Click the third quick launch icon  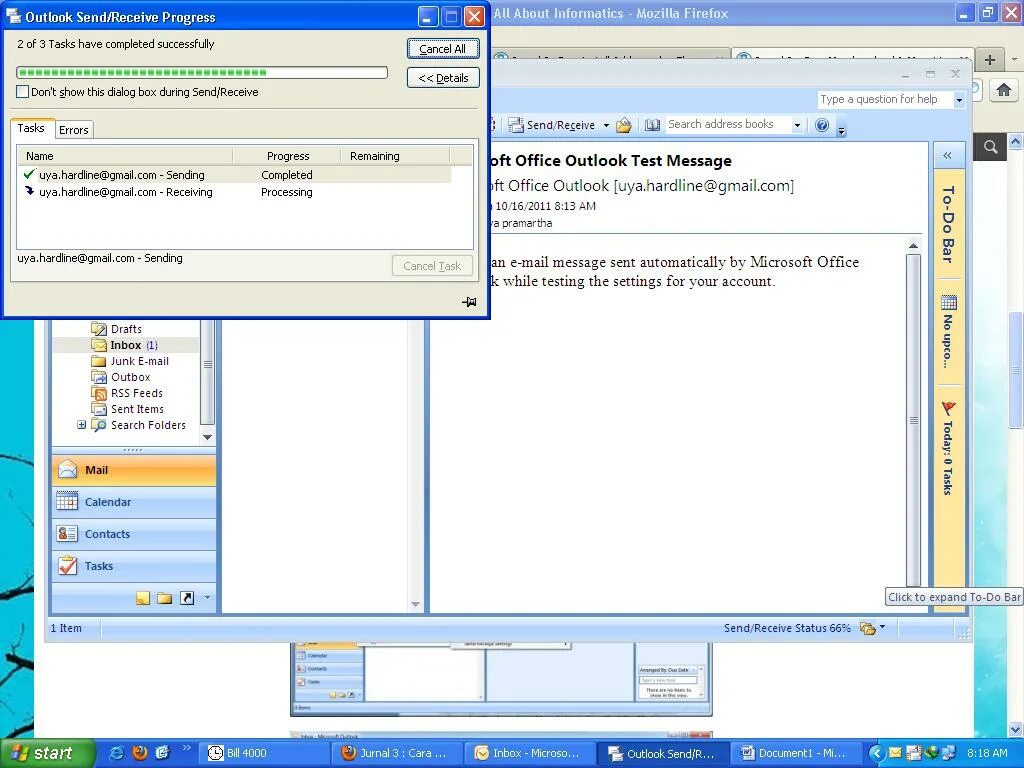(x=163, y=753)
